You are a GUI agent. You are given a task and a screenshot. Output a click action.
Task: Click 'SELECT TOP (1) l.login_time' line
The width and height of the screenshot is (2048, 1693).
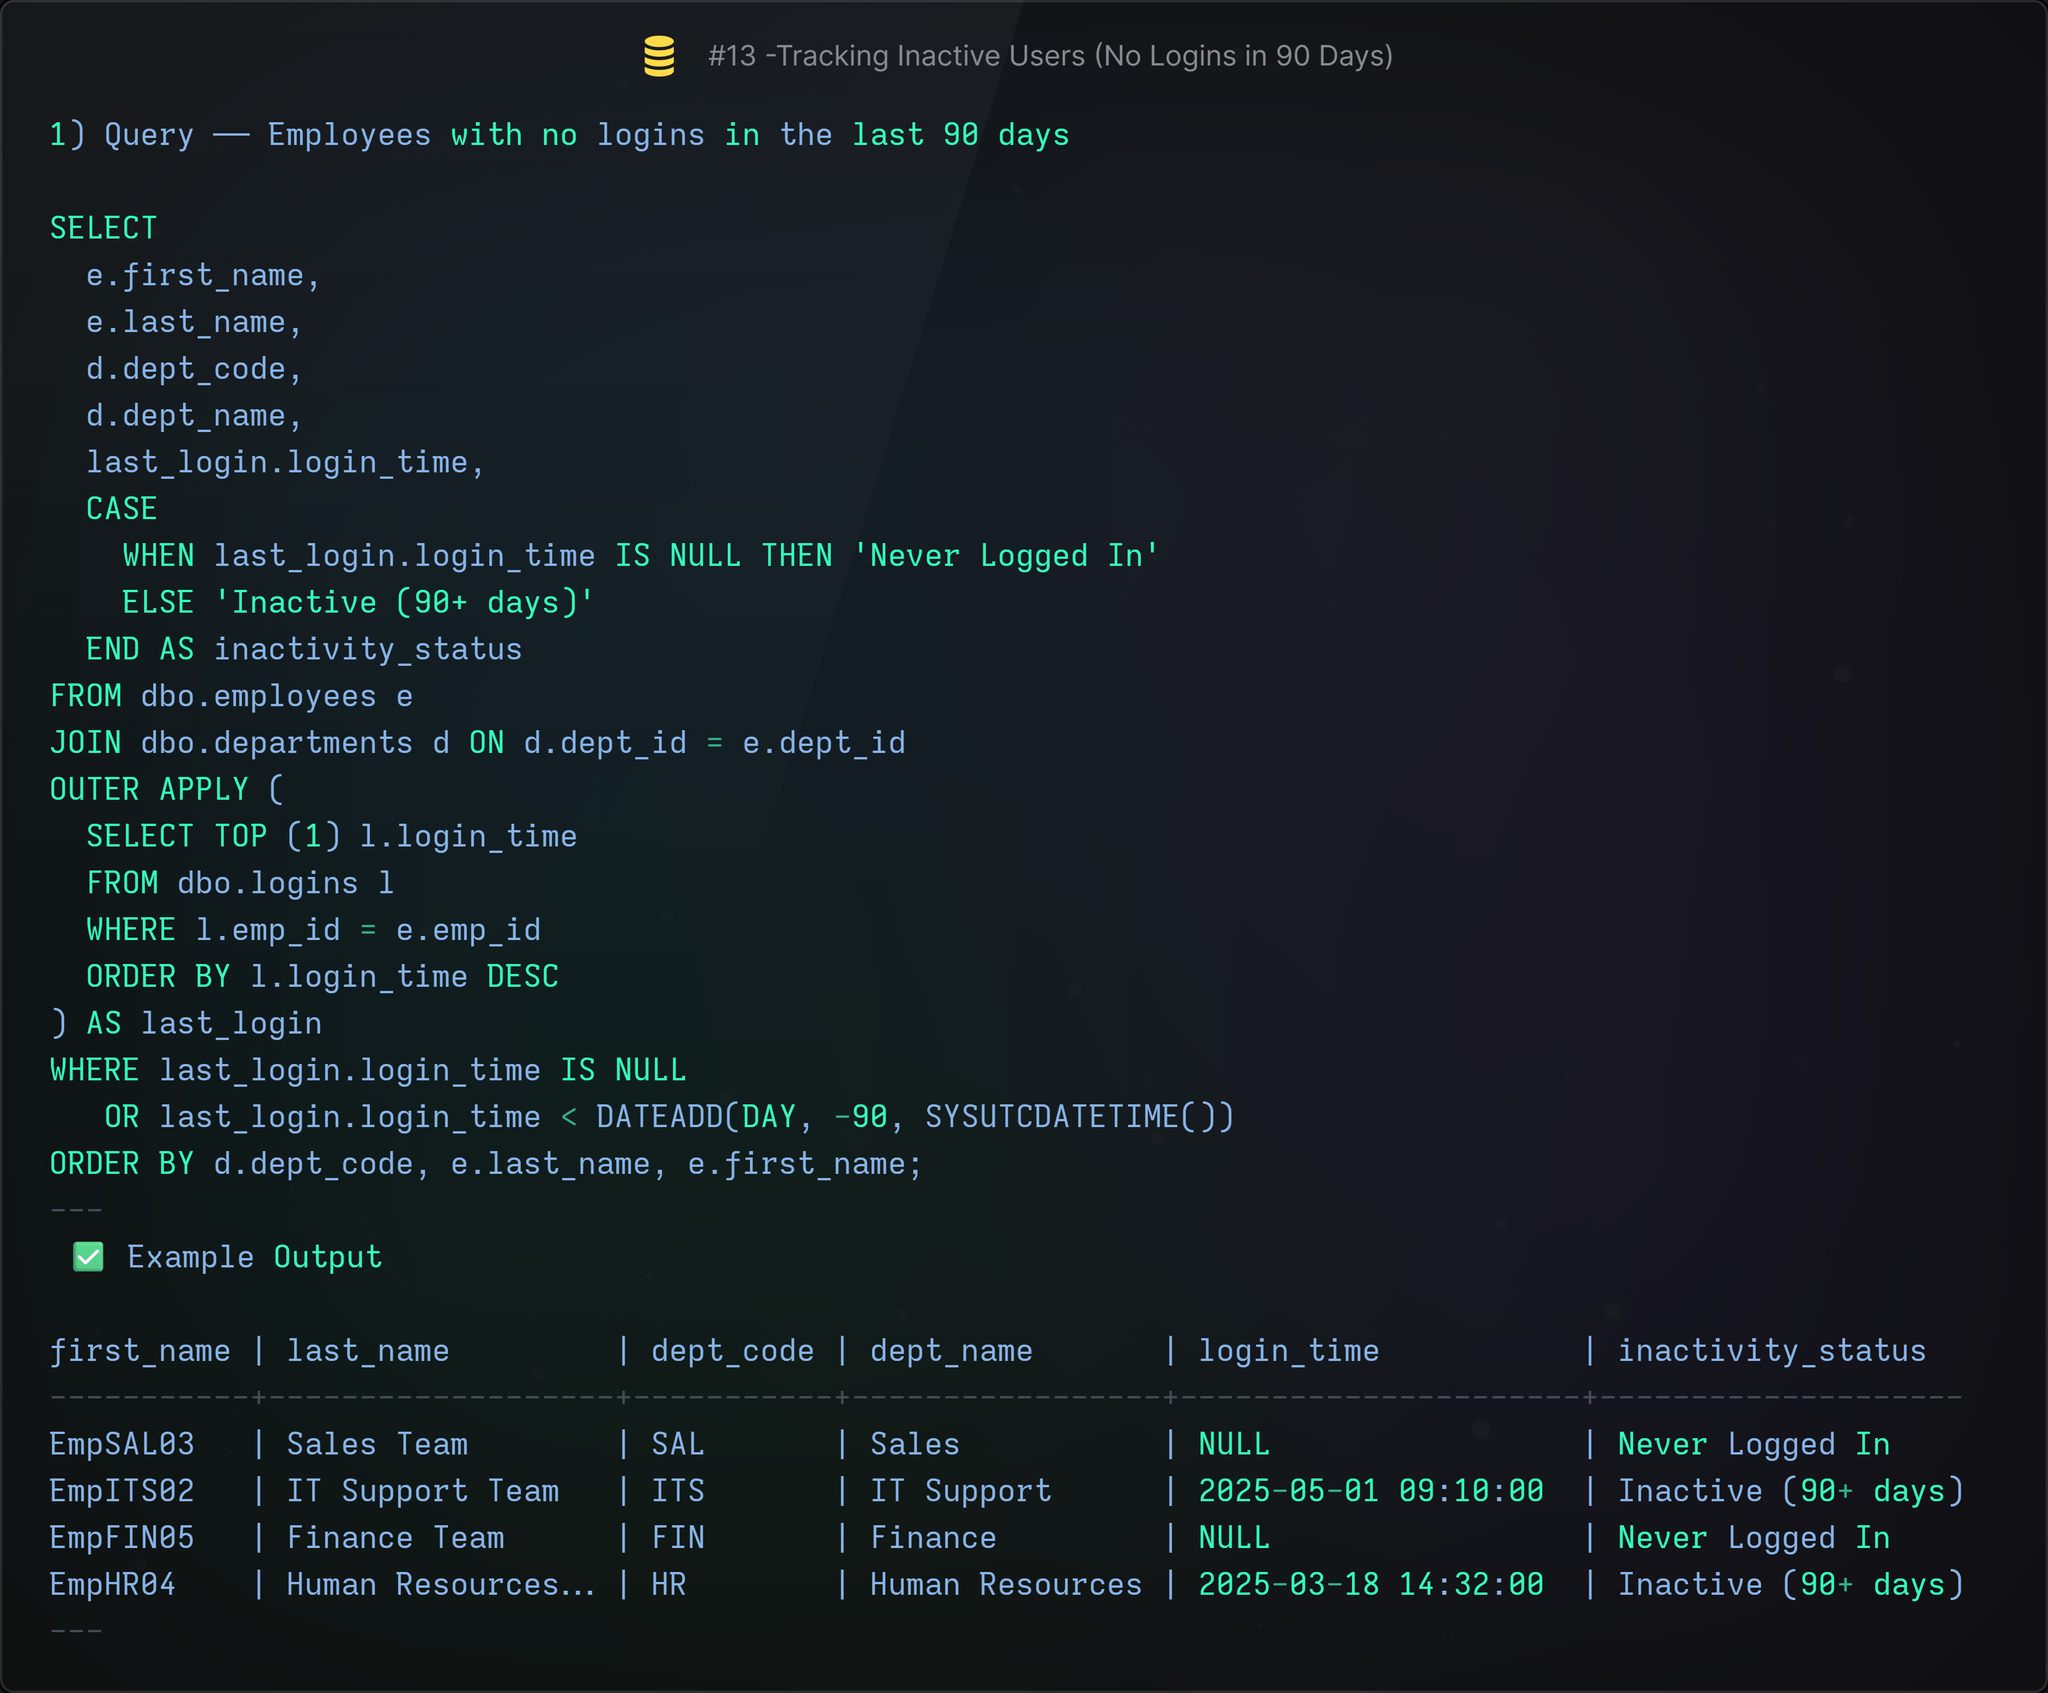(331, 837)
